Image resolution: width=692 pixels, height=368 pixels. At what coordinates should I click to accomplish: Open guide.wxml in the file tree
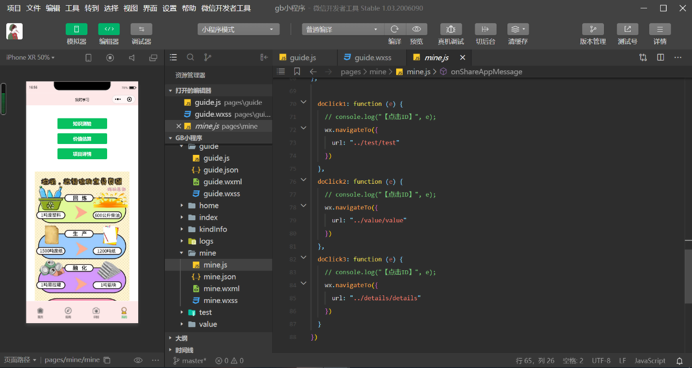(222, 182)
